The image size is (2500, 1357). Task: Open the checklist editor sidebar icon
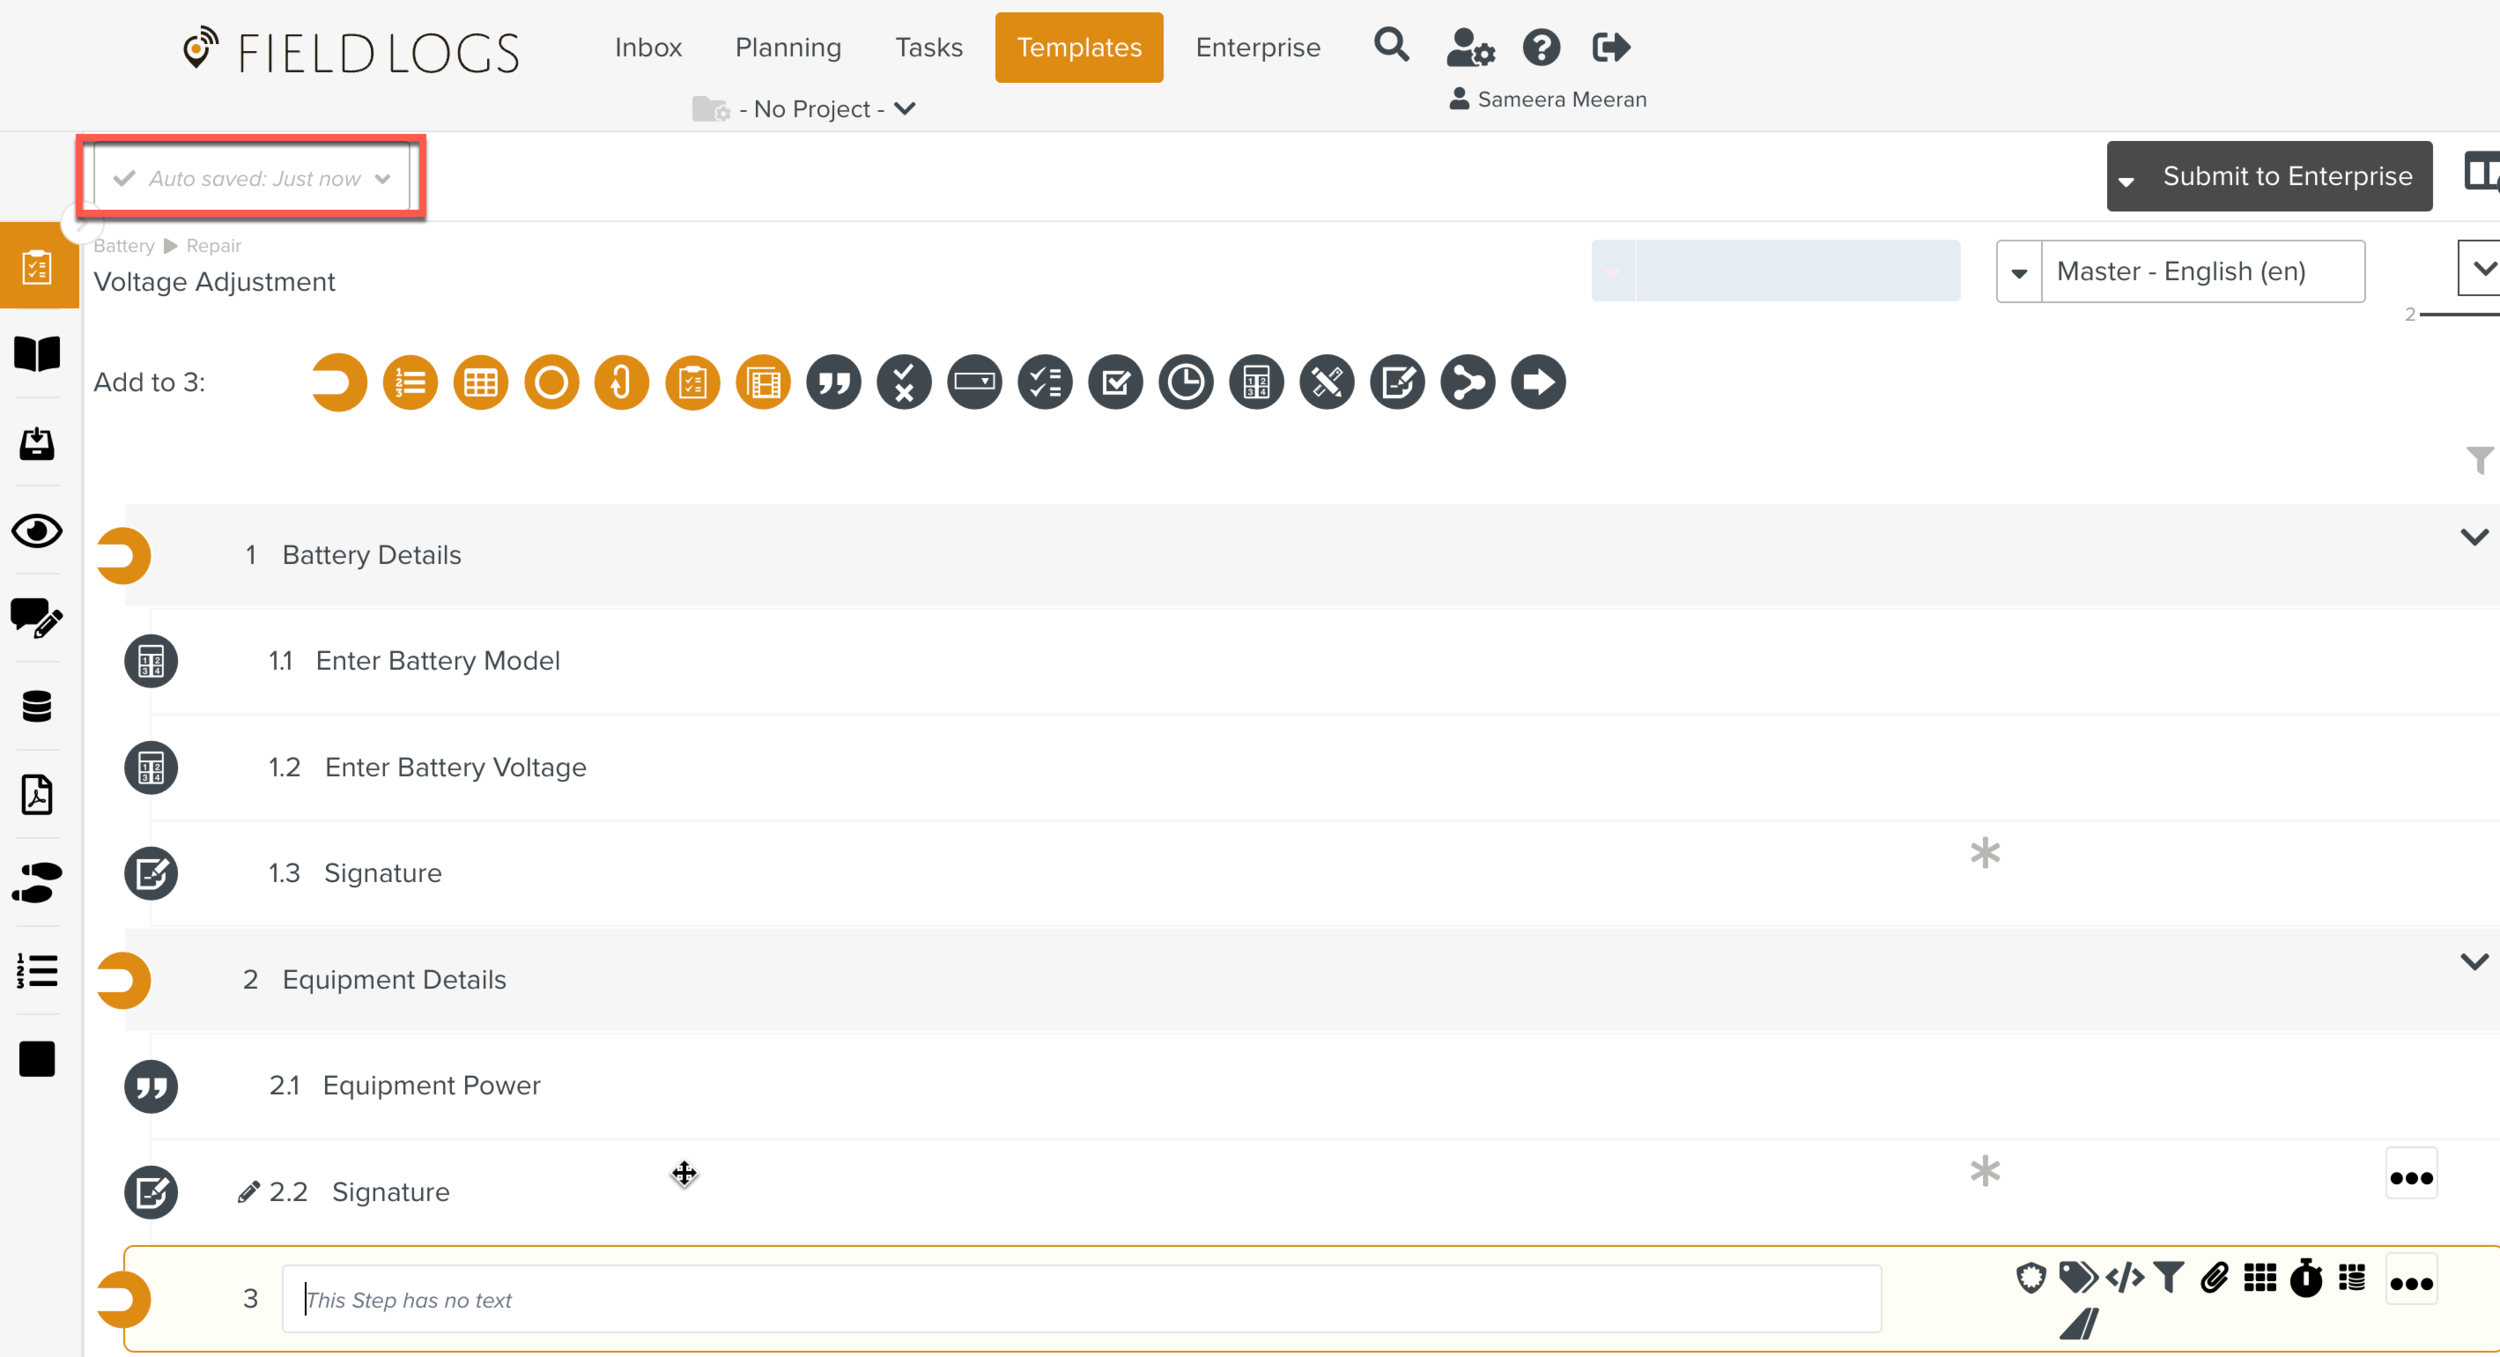tap(38, 267)
